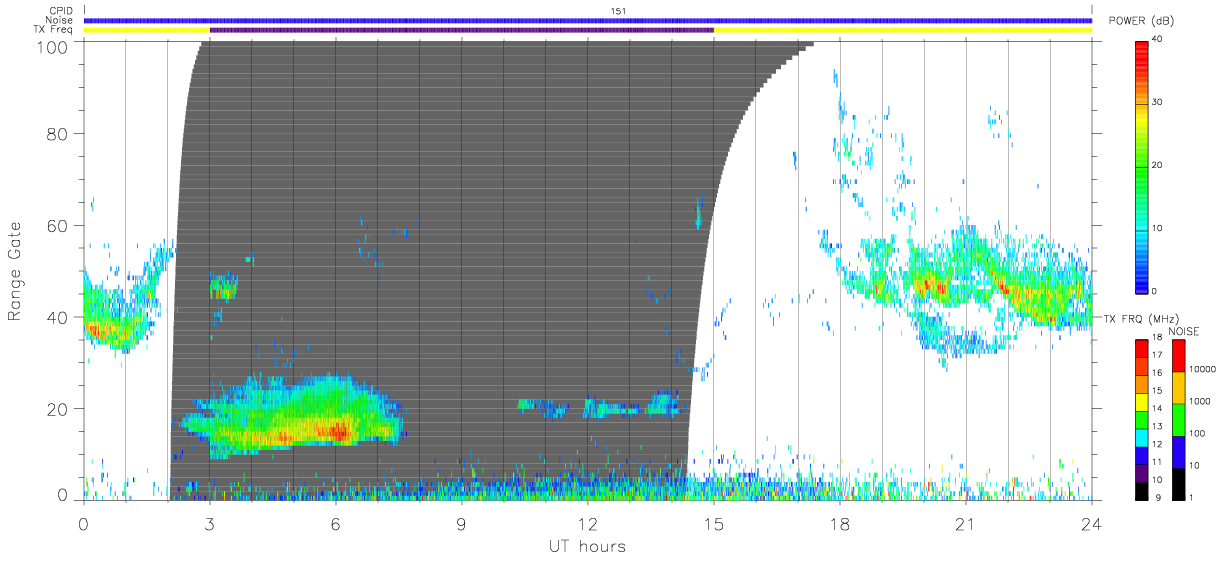The width and height of the screenshot is (1228, 567).
Task: Click the CPID label at top left
Action: (61, 11)
